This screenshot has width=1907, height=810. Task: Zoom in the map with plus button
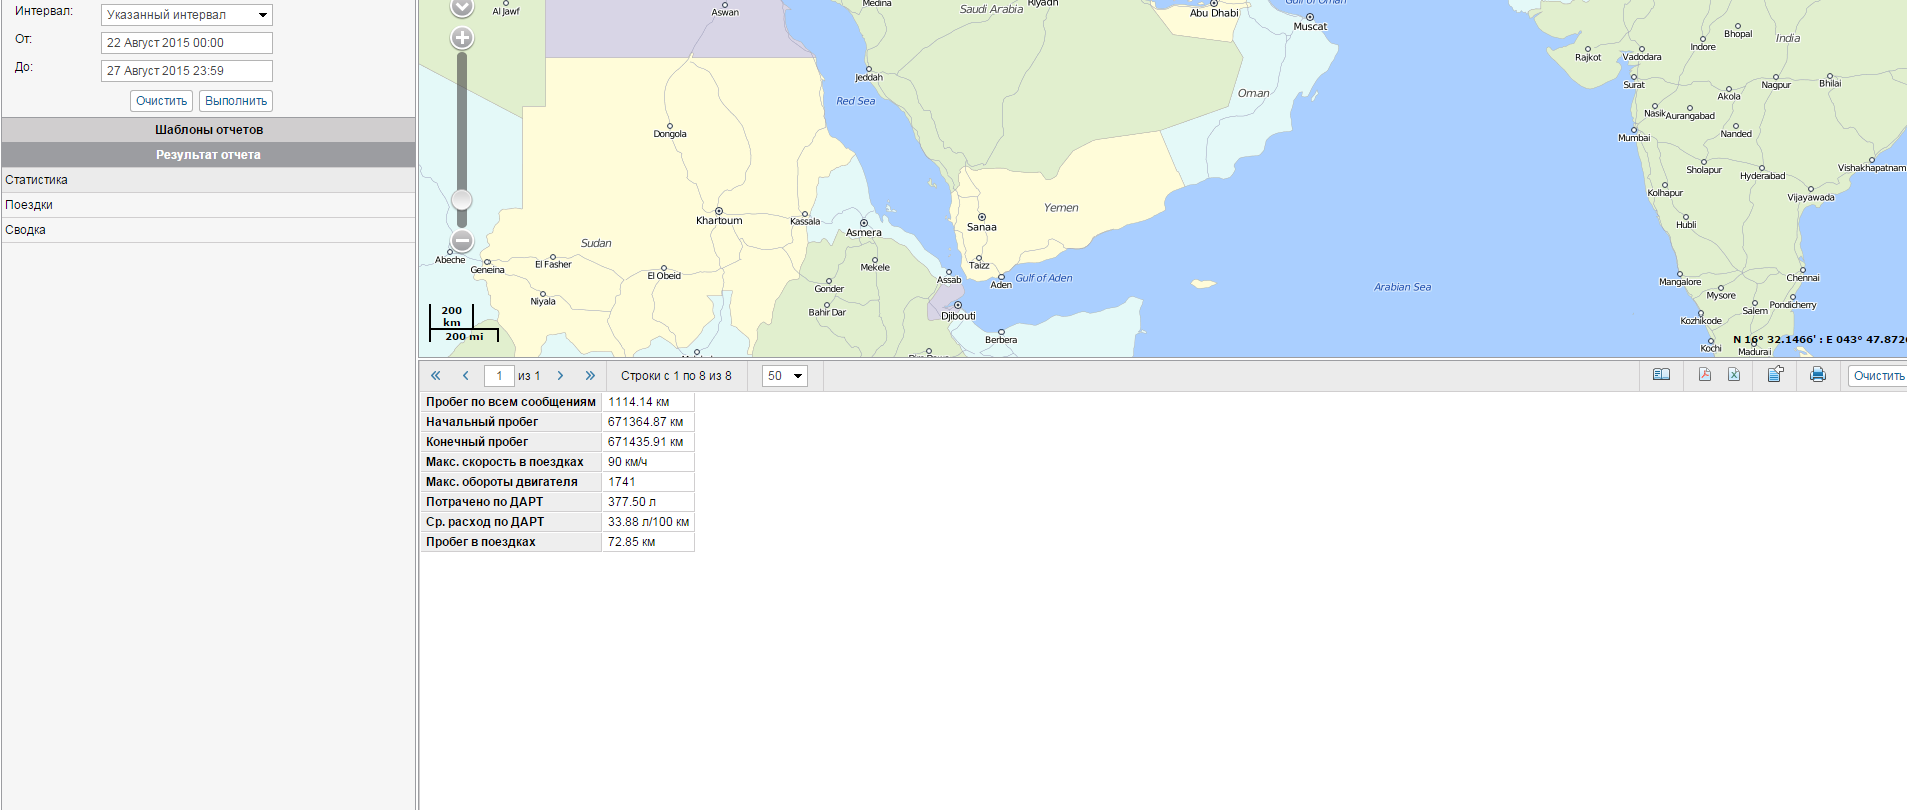[461, 39]
